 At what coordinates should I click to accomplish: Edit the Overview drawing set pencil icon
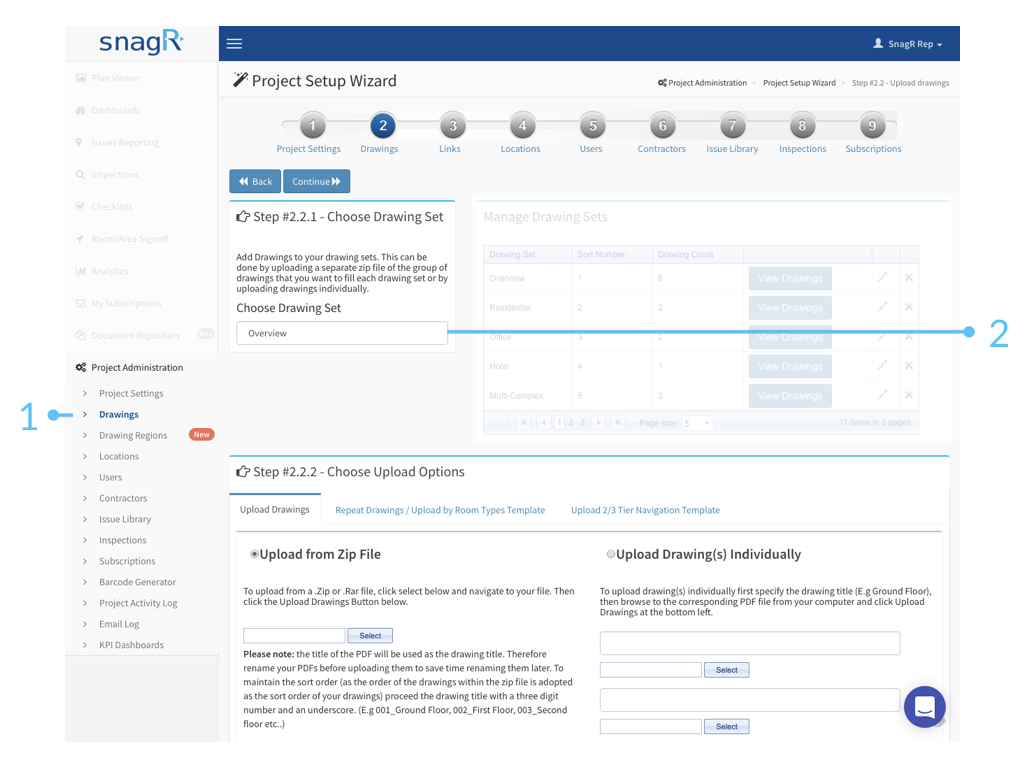(882, 278)
